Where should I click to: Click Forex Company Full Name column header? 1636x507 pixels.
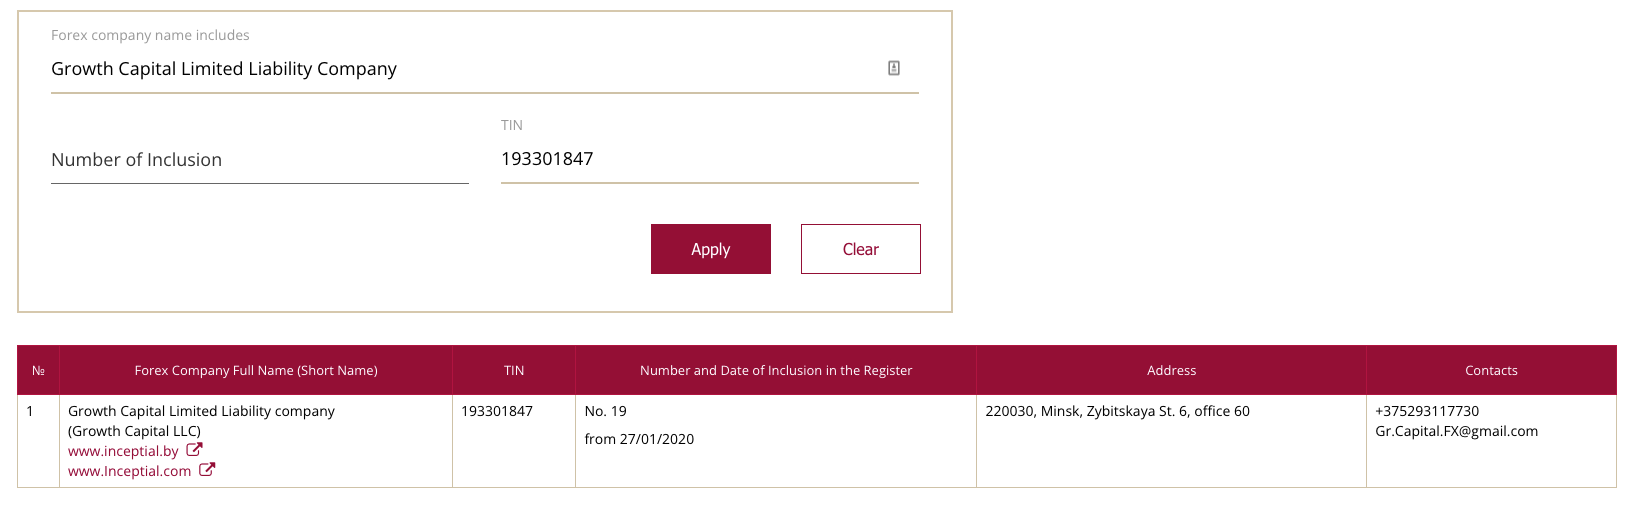[256, 370]
